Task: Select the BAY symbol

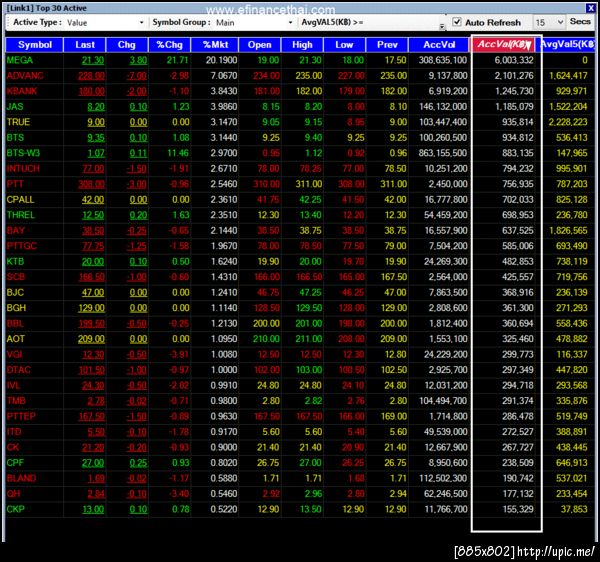Action: click(16, 231)
